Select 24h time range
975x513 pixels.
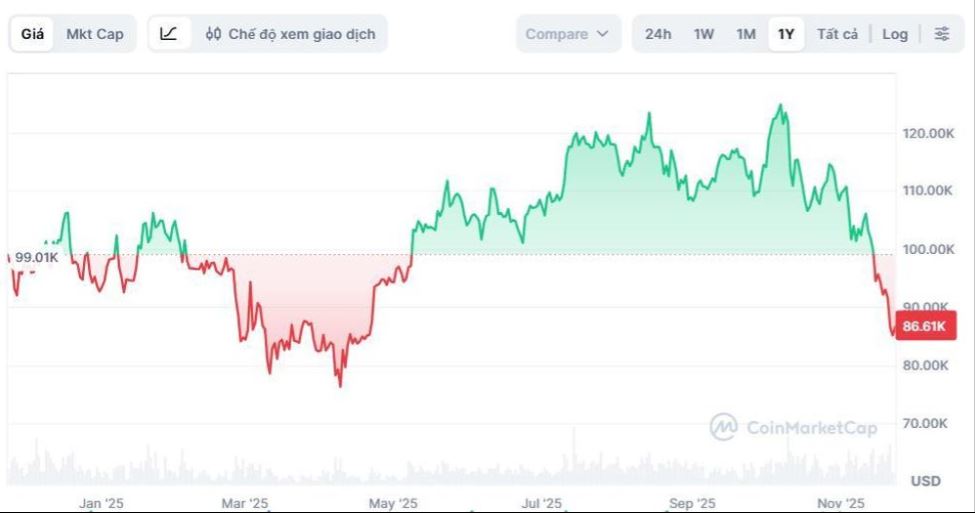[658, 34]
